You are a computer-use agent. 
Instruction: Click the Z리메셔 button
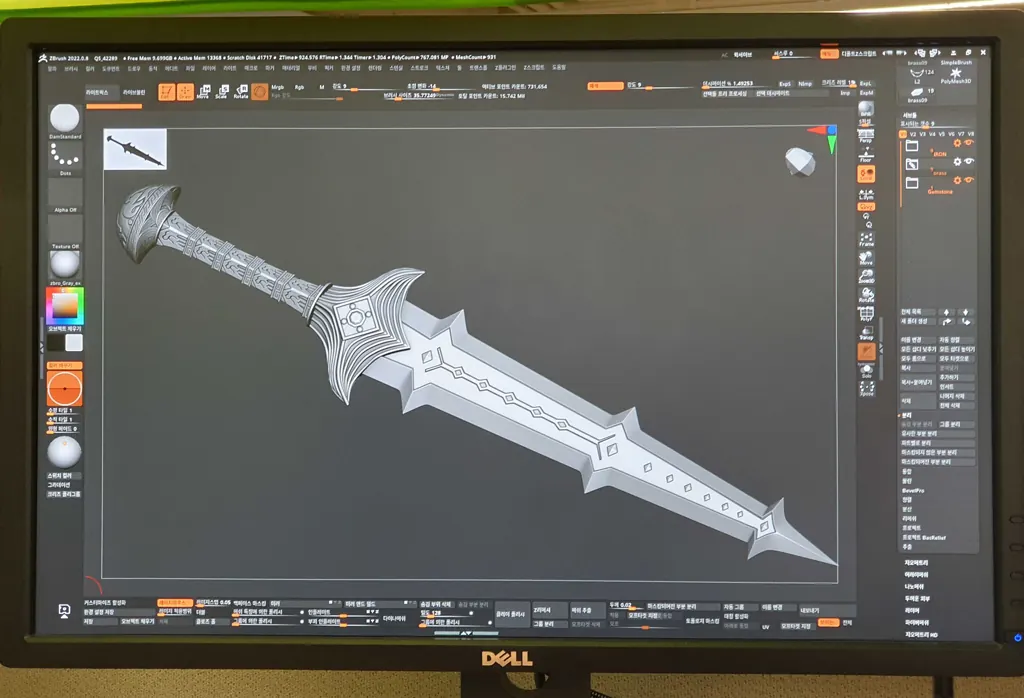coord(549,610)
